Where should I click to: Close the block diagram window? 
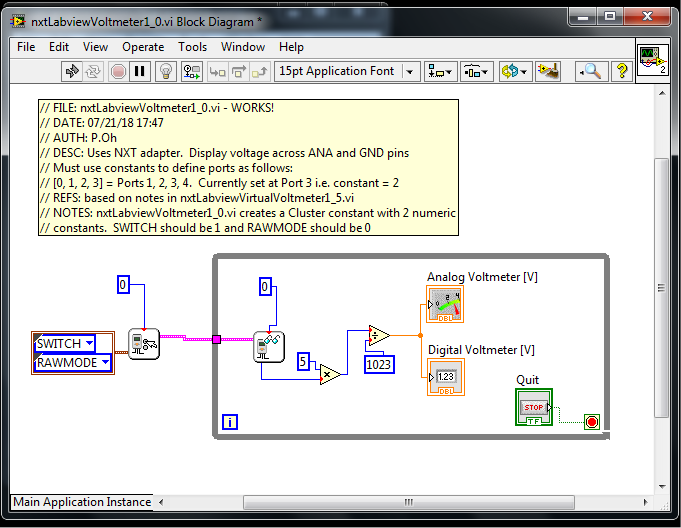(x=647, y=17)
